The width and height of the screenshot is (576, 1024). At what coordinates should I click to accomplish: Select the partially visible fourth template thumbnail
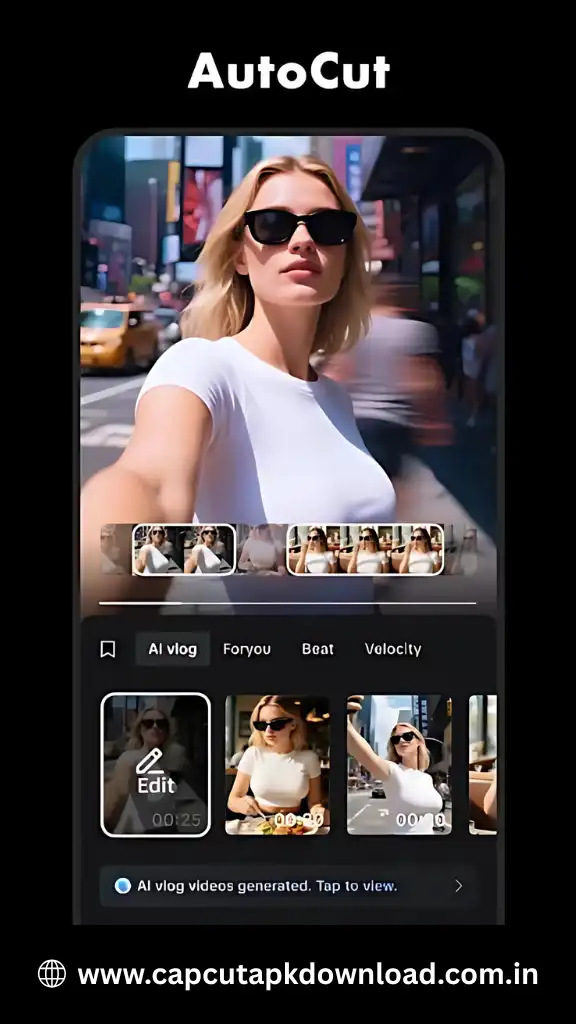483,765
